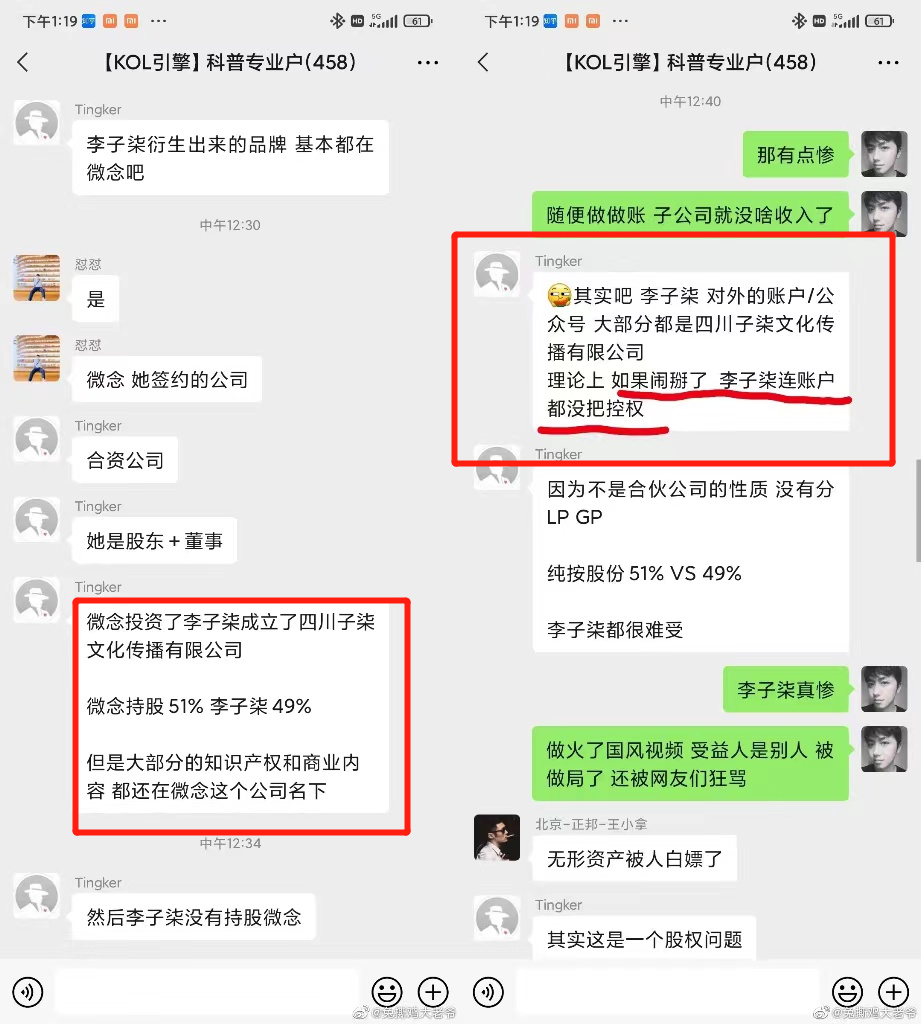The height and width of the screenshot is (1024, 921).
Task: Open the three-dot menu in right chat
Action: click(888, 63)
